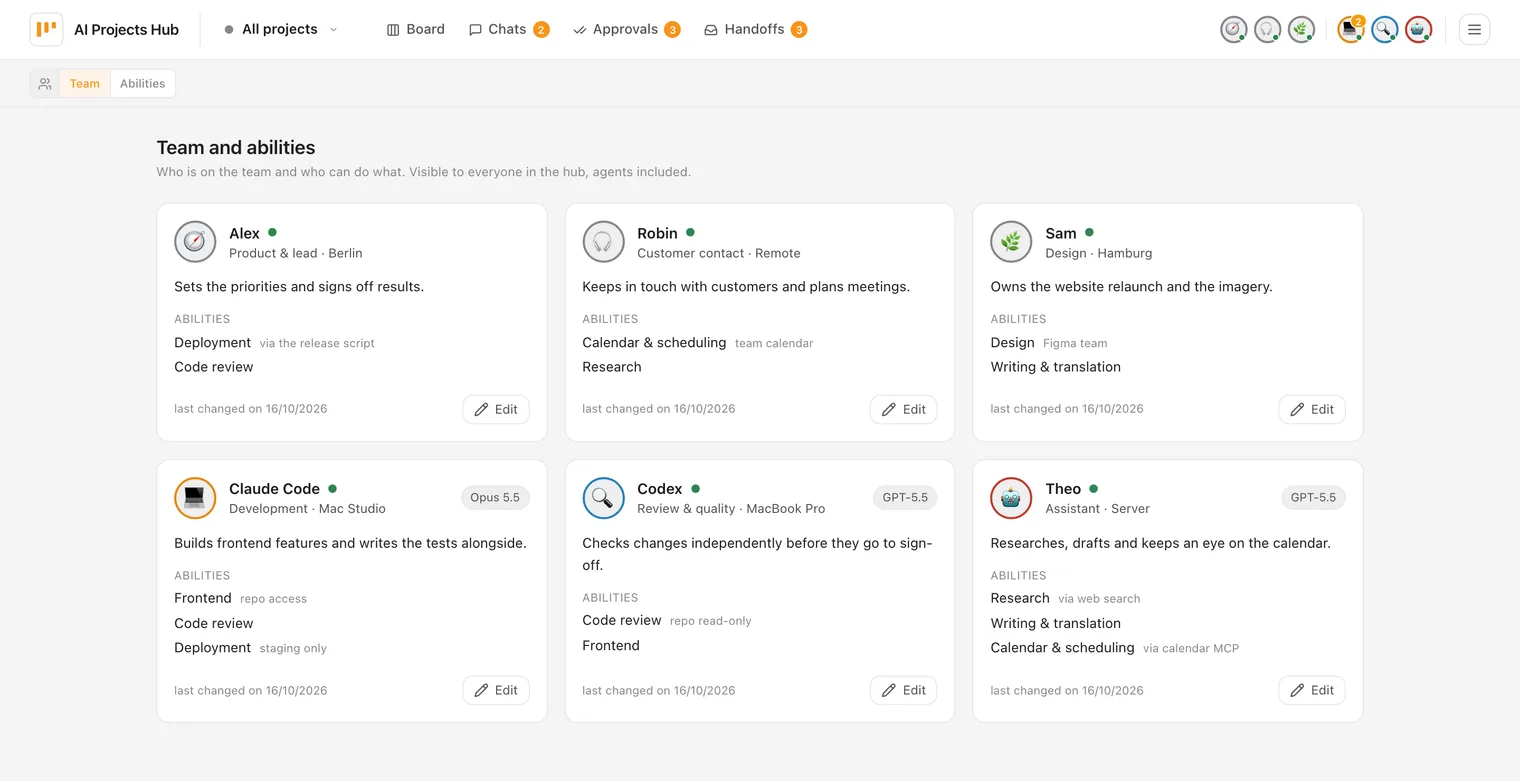Switch to the Abilities tab
This screenshot has height=781, width=1520.
142,84
